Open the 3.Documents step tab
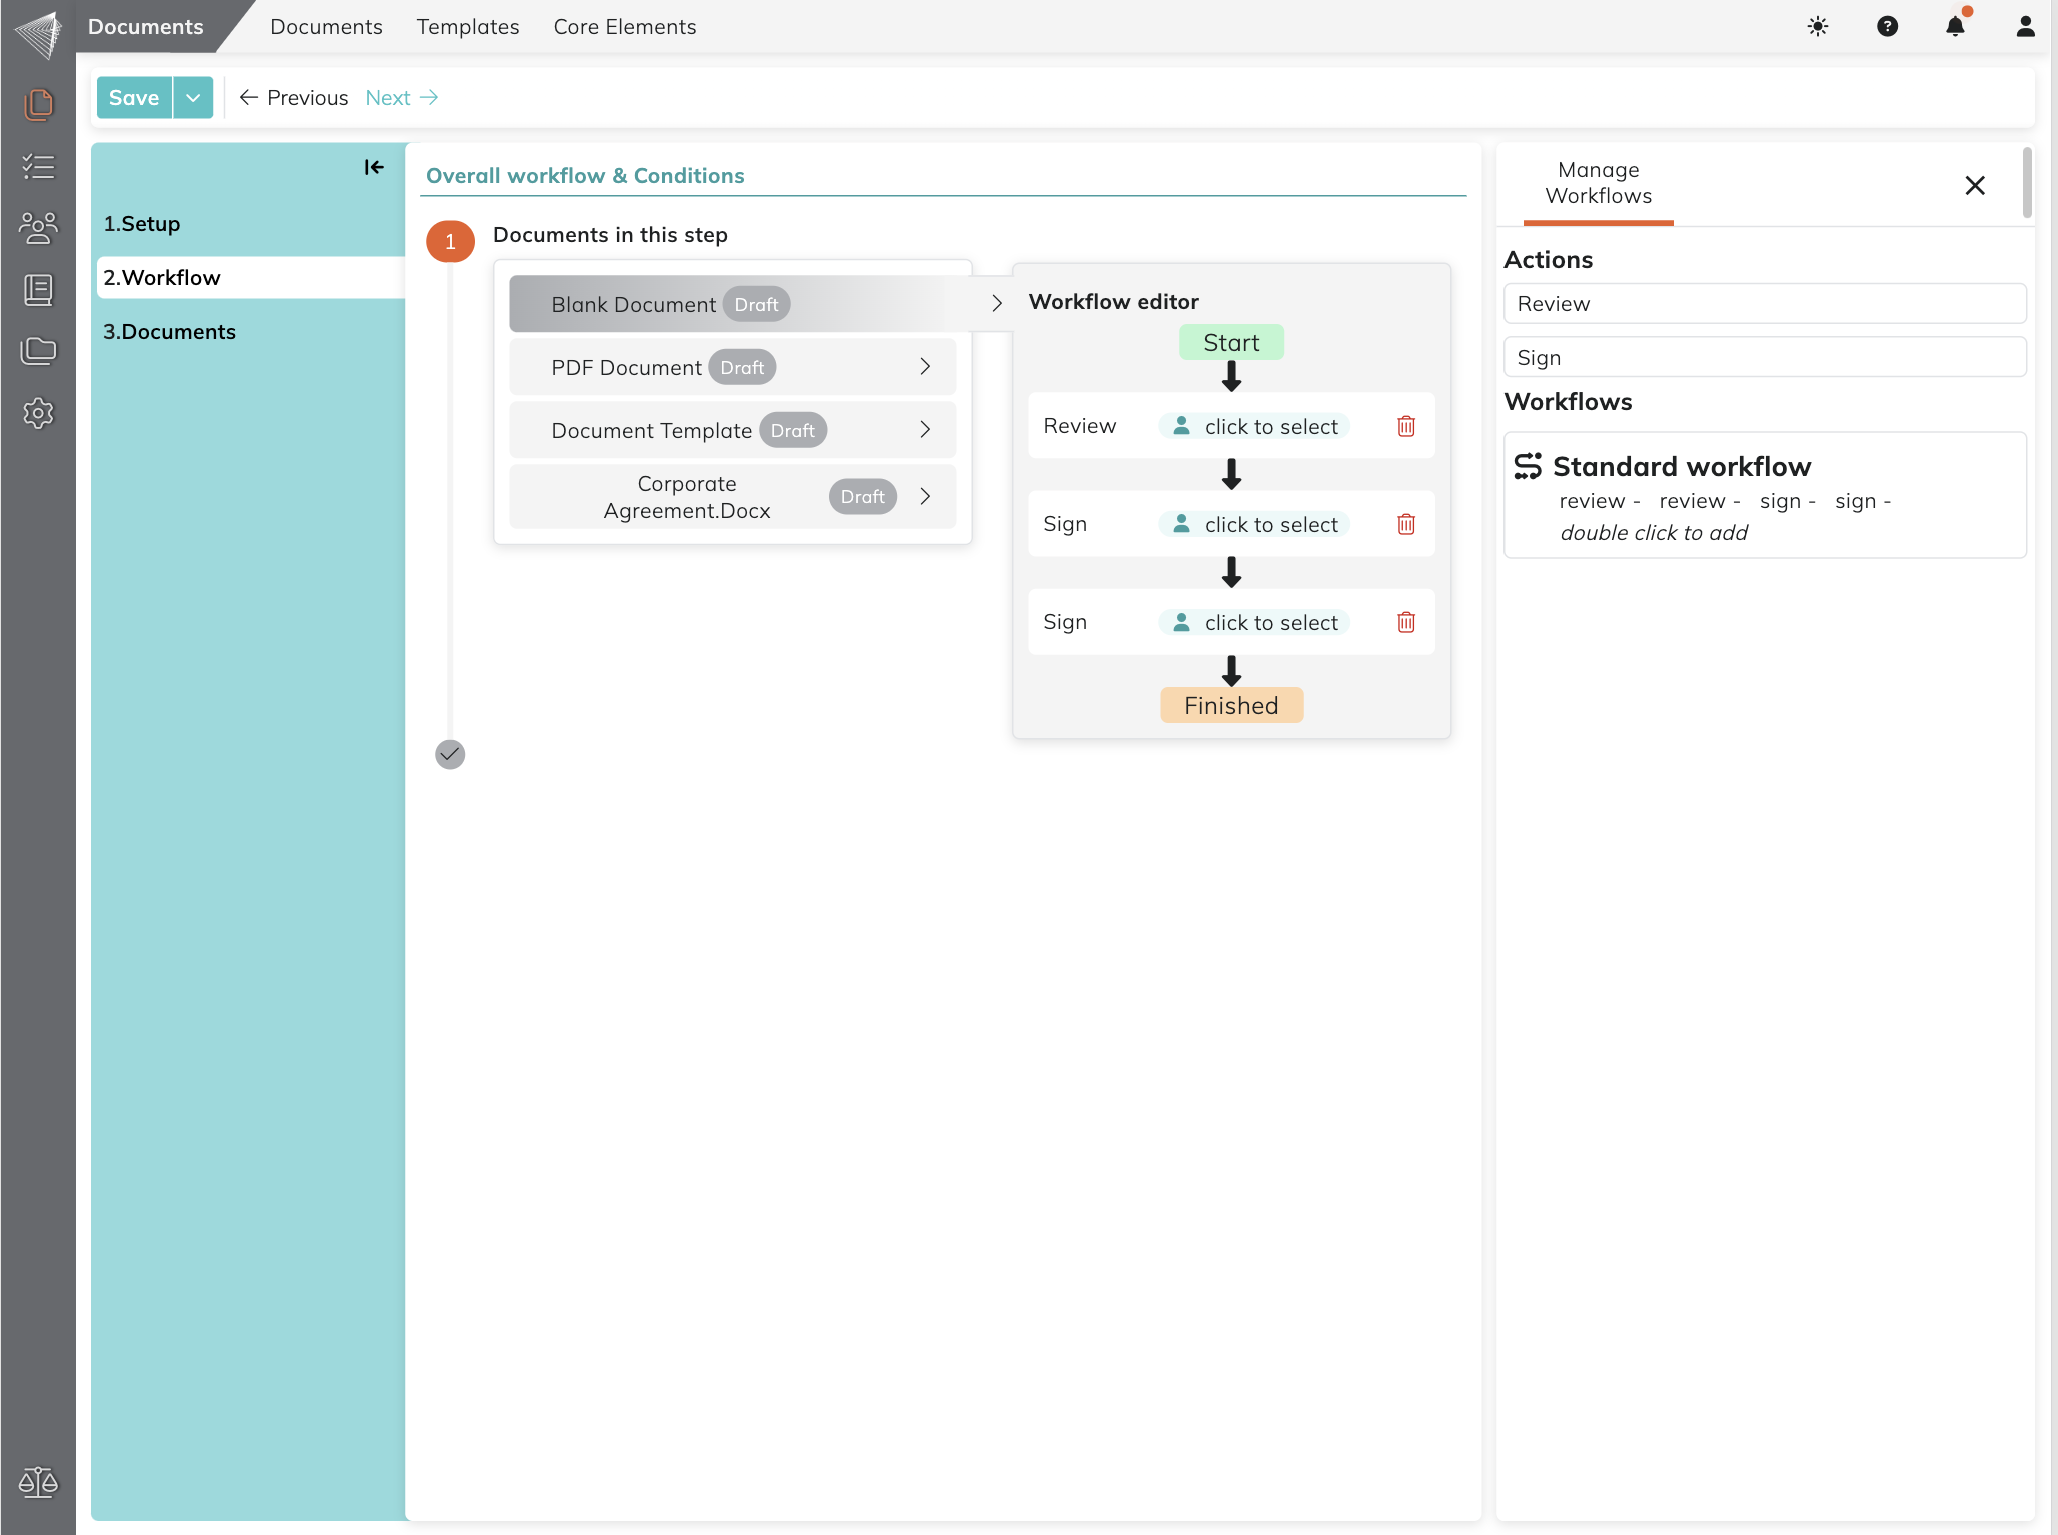This screenshot has width=2058, height=1535. 170,331
